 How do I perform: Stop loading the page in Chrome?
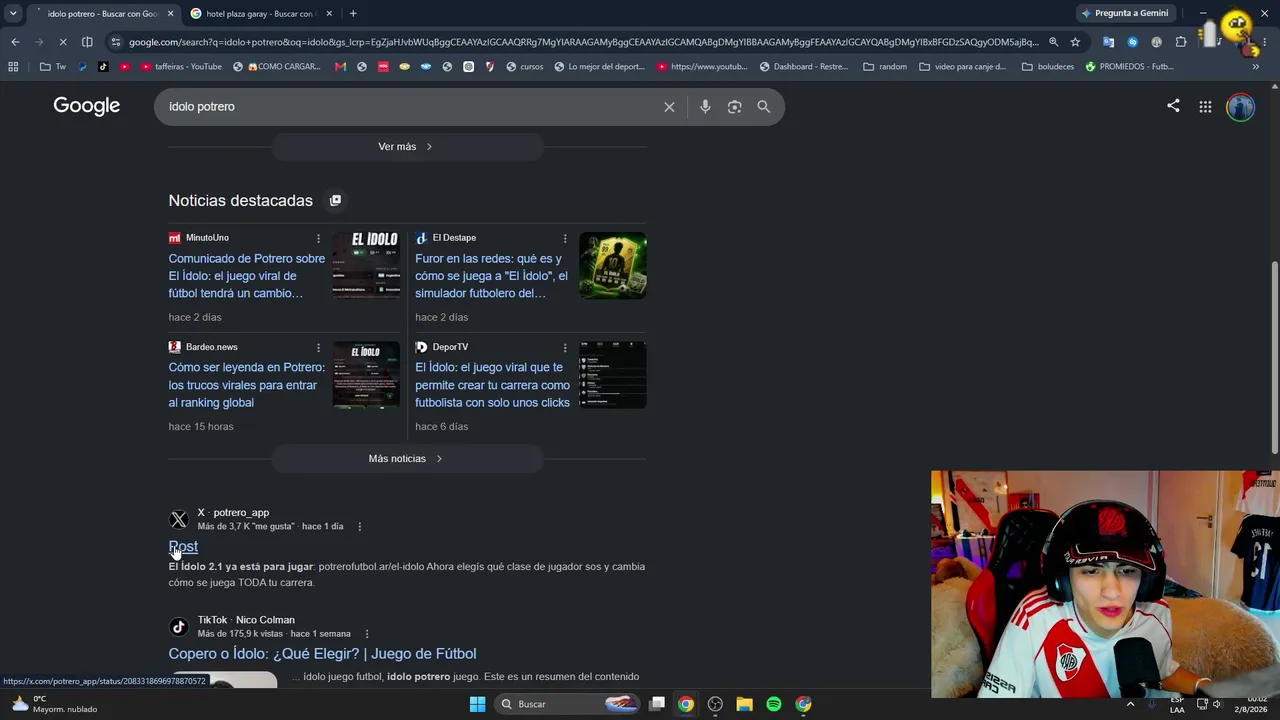point(62,42)
